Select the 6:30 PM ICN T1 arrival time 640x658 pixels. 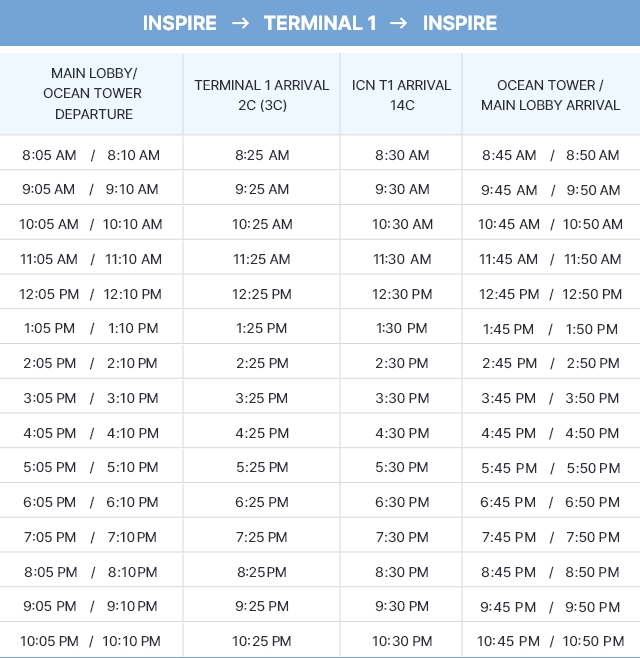(x=402, y=502)
